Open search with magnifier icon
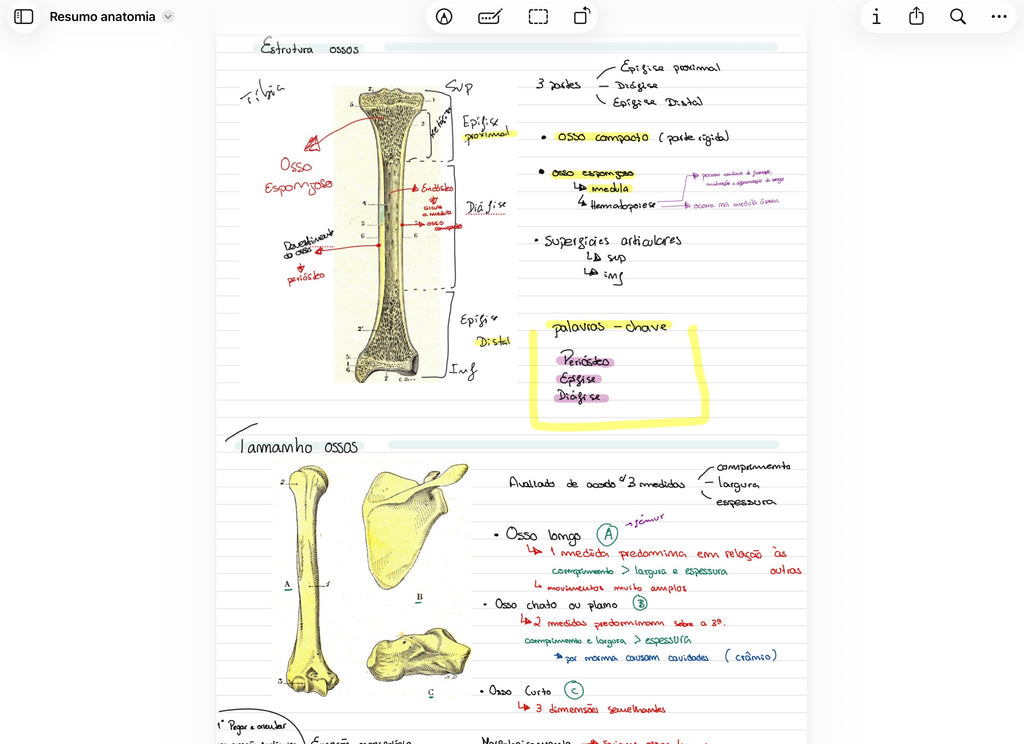 click(957, 17)
